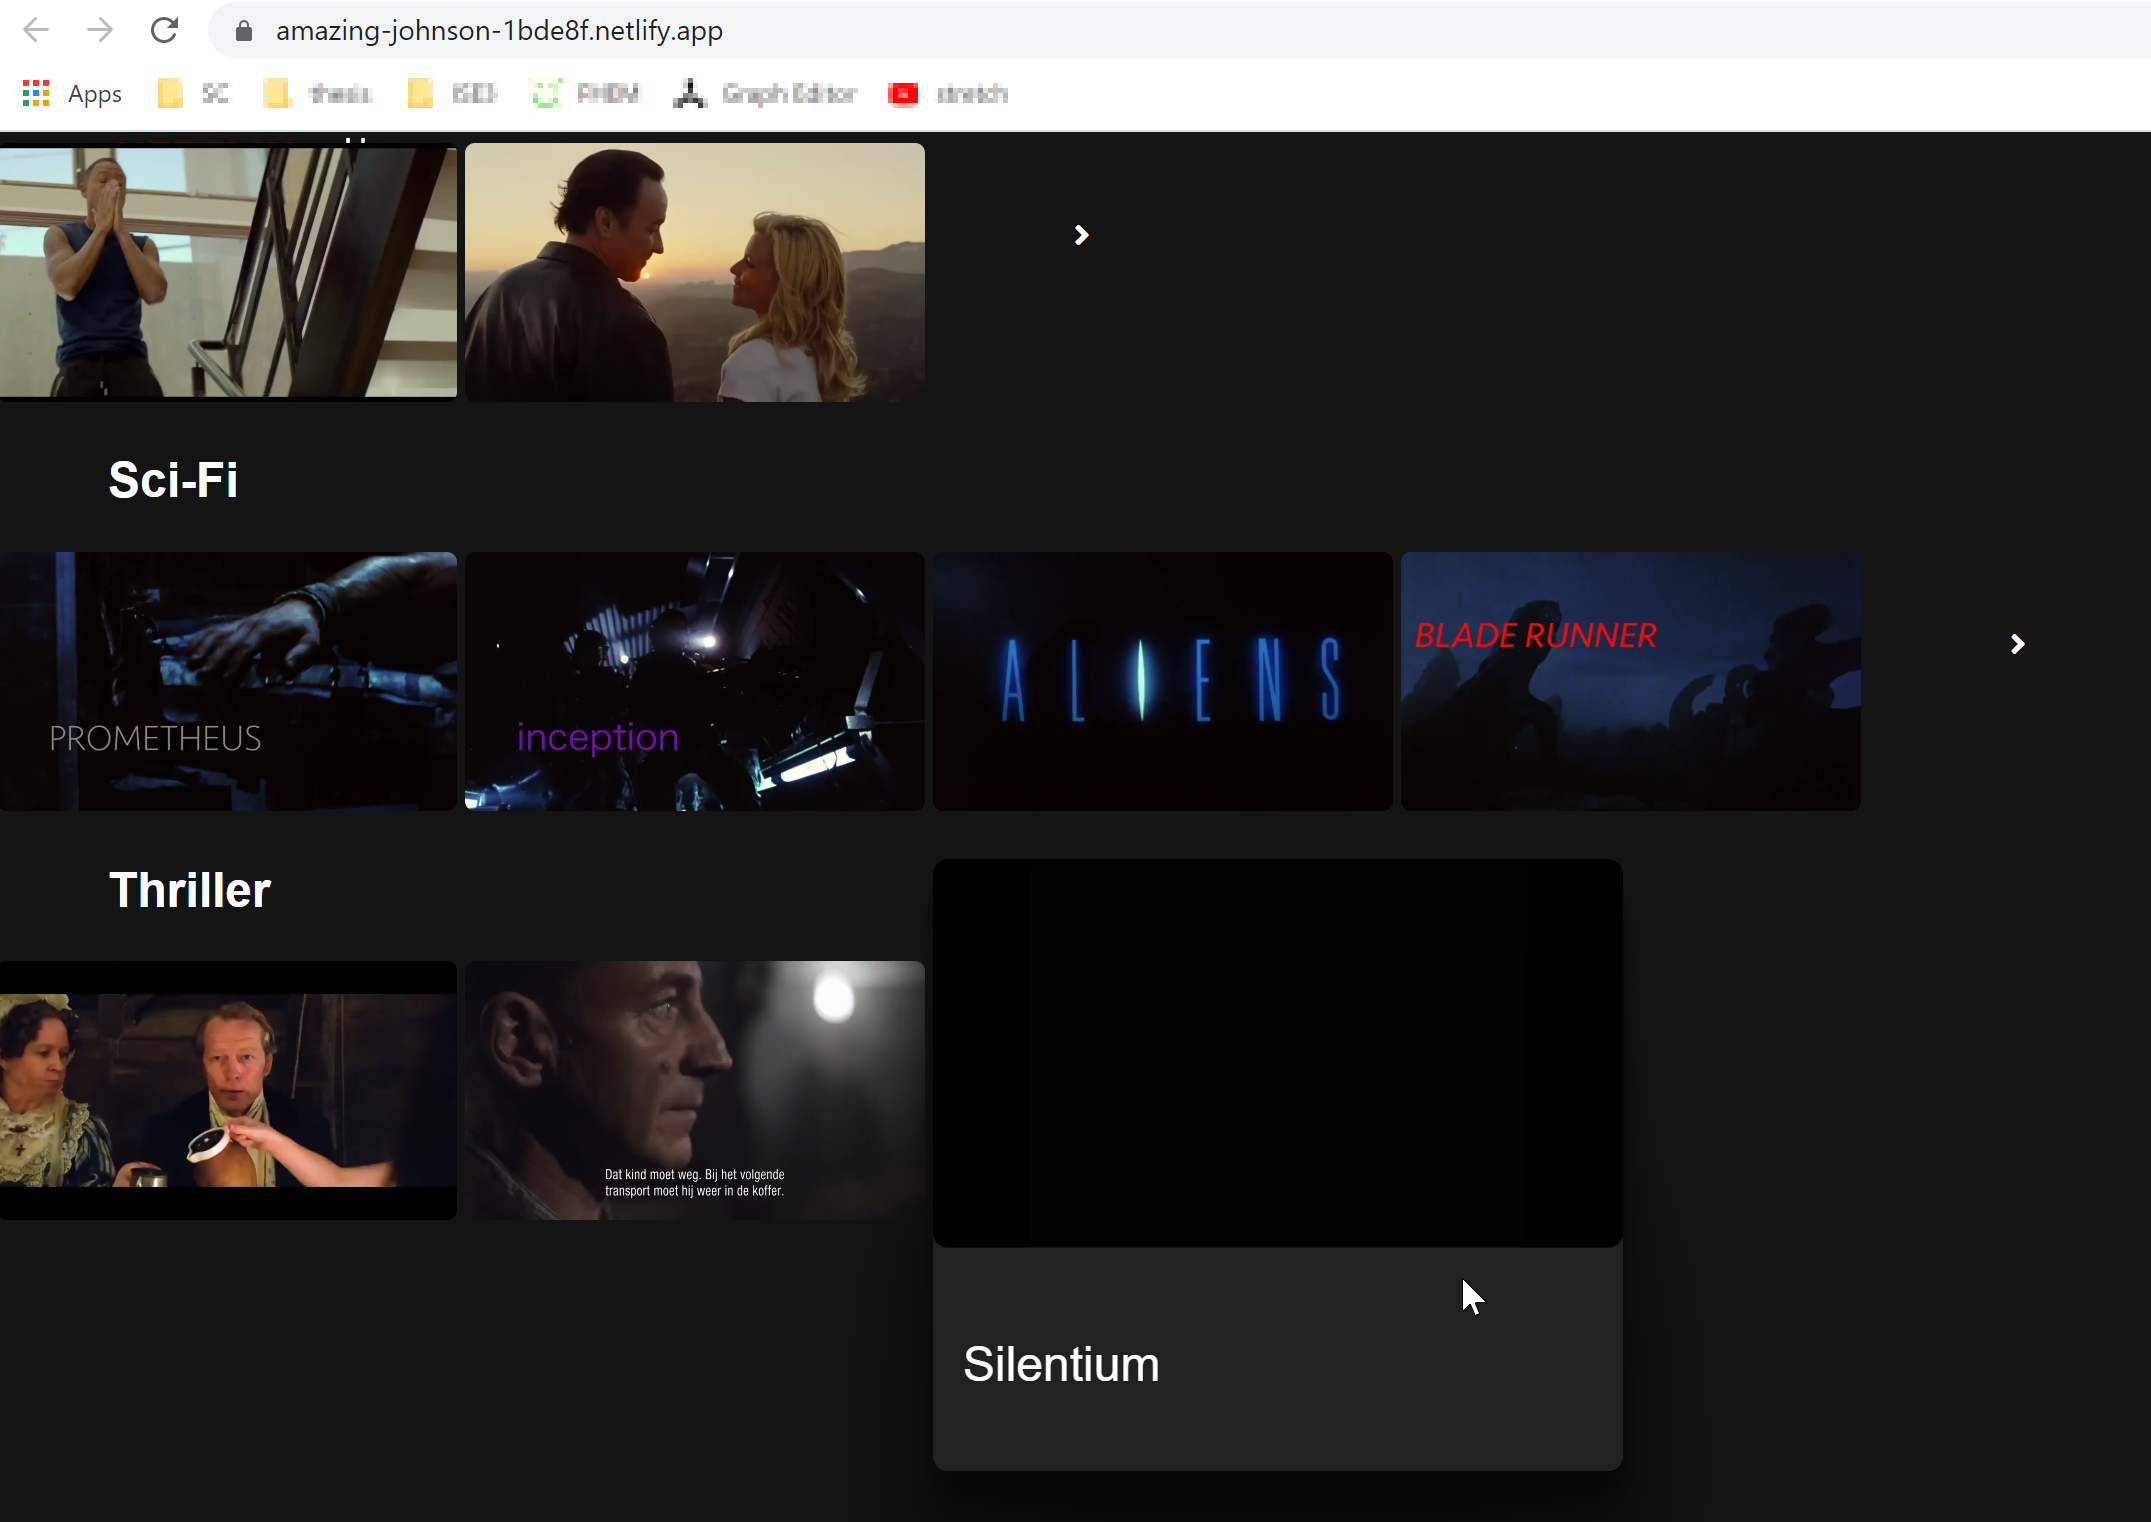Click the Thriller category heading
This screenshot has height=1522, width=2151.
[189, 889]
